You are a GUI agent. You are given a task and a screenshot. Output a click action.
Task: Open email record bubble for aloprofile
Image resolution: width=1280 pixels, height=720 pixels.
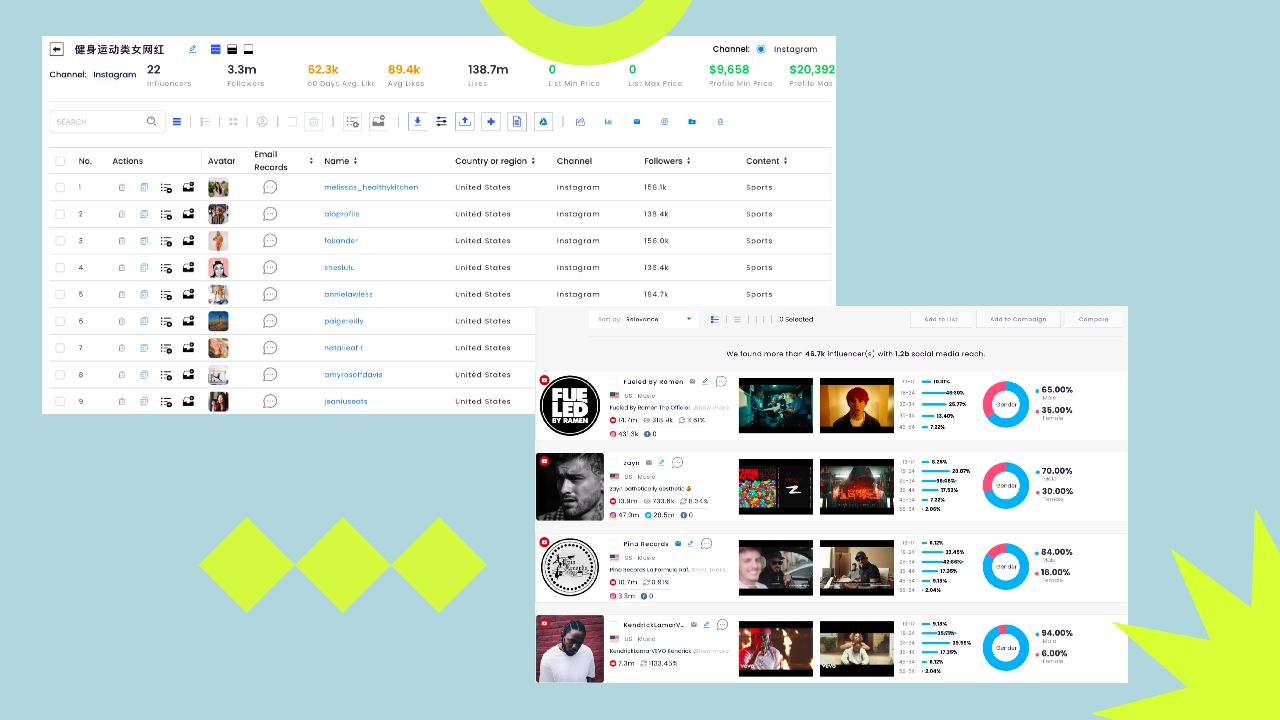click(x=270, y=214)
